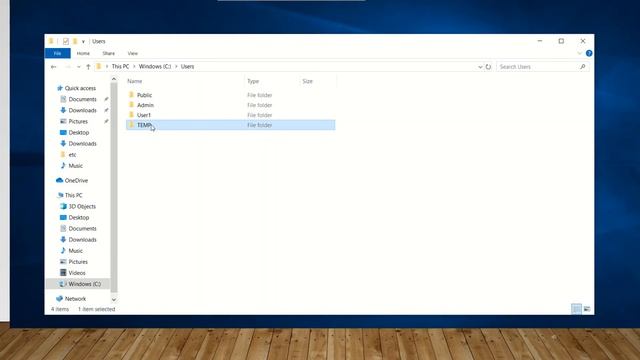Switch to Details view layout icon
The width and height of the screenshot is (640, 360).
click(x=576, y=309)
